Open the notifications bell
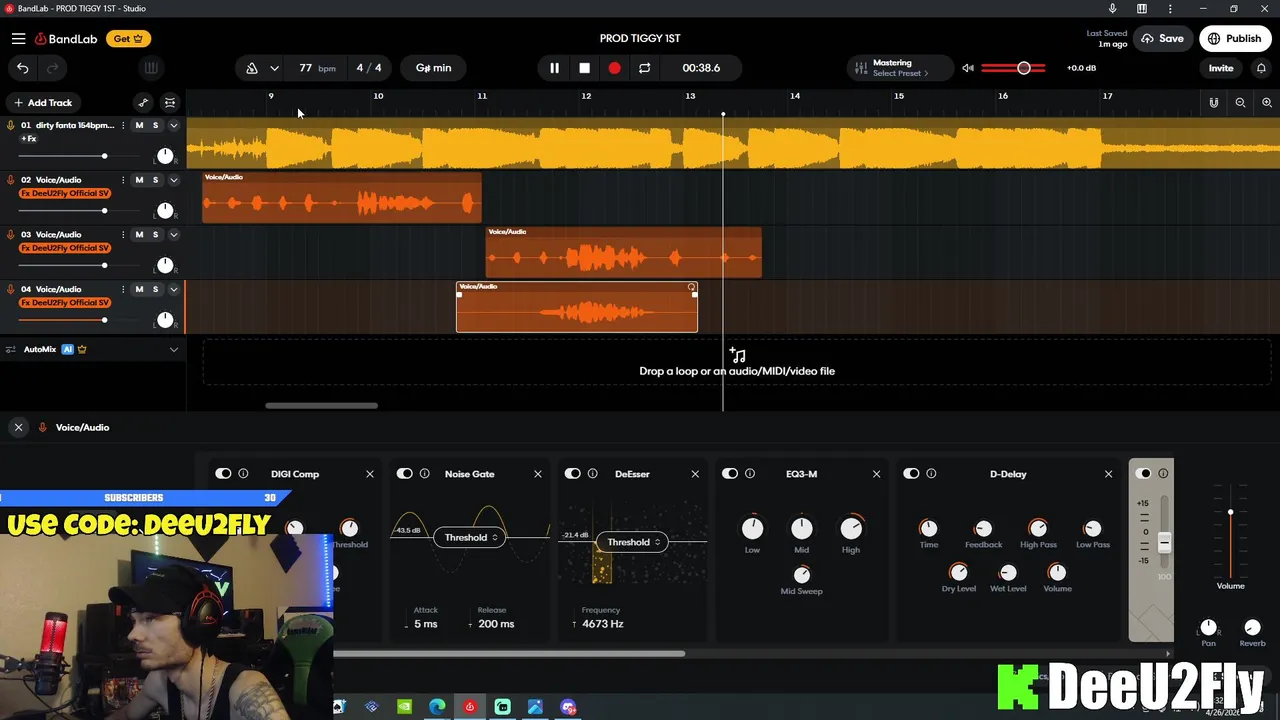 [x=1261, y=68]
